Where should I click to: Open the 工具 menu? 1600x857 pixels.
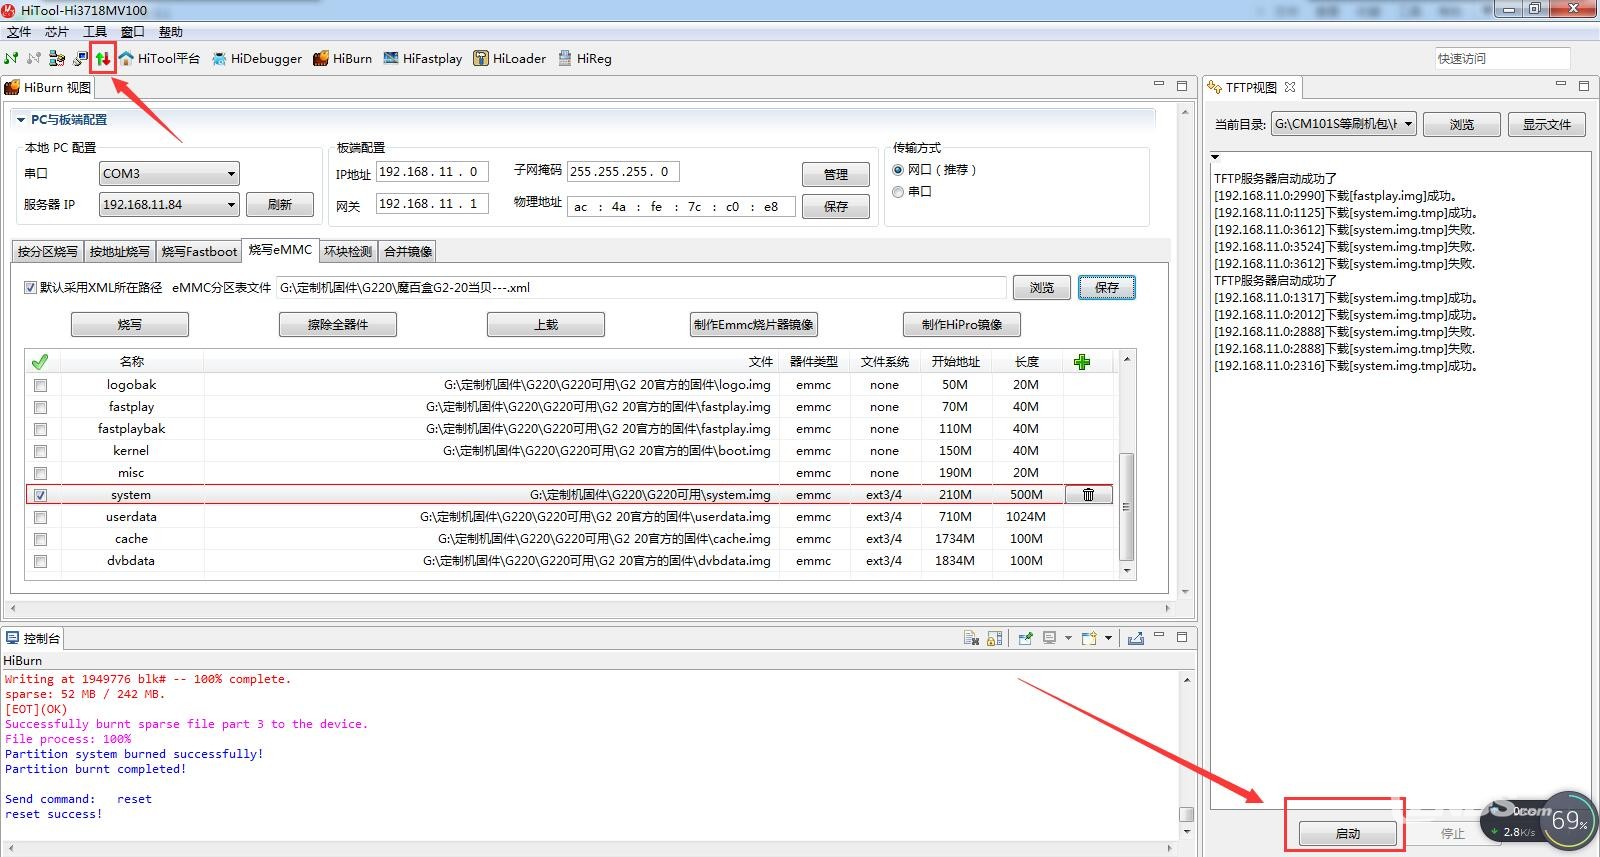[95, 32]
